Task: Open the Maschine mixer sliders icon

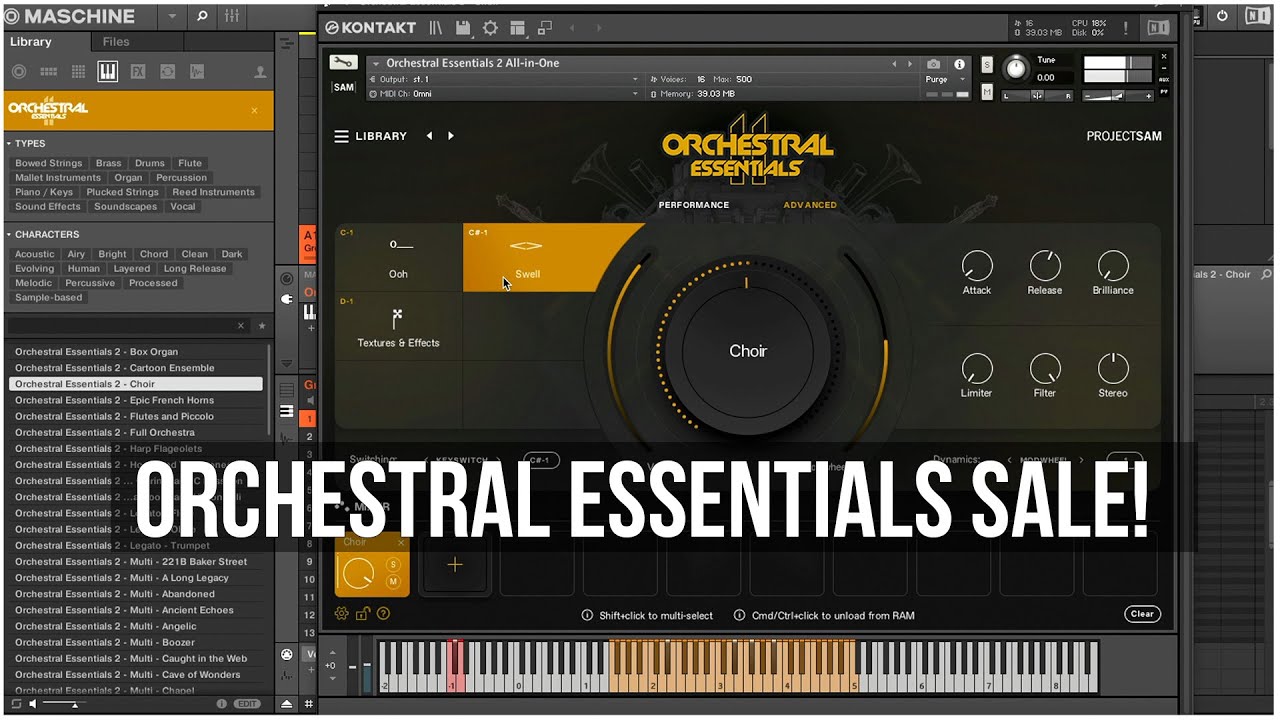Action: click(232, 16)
